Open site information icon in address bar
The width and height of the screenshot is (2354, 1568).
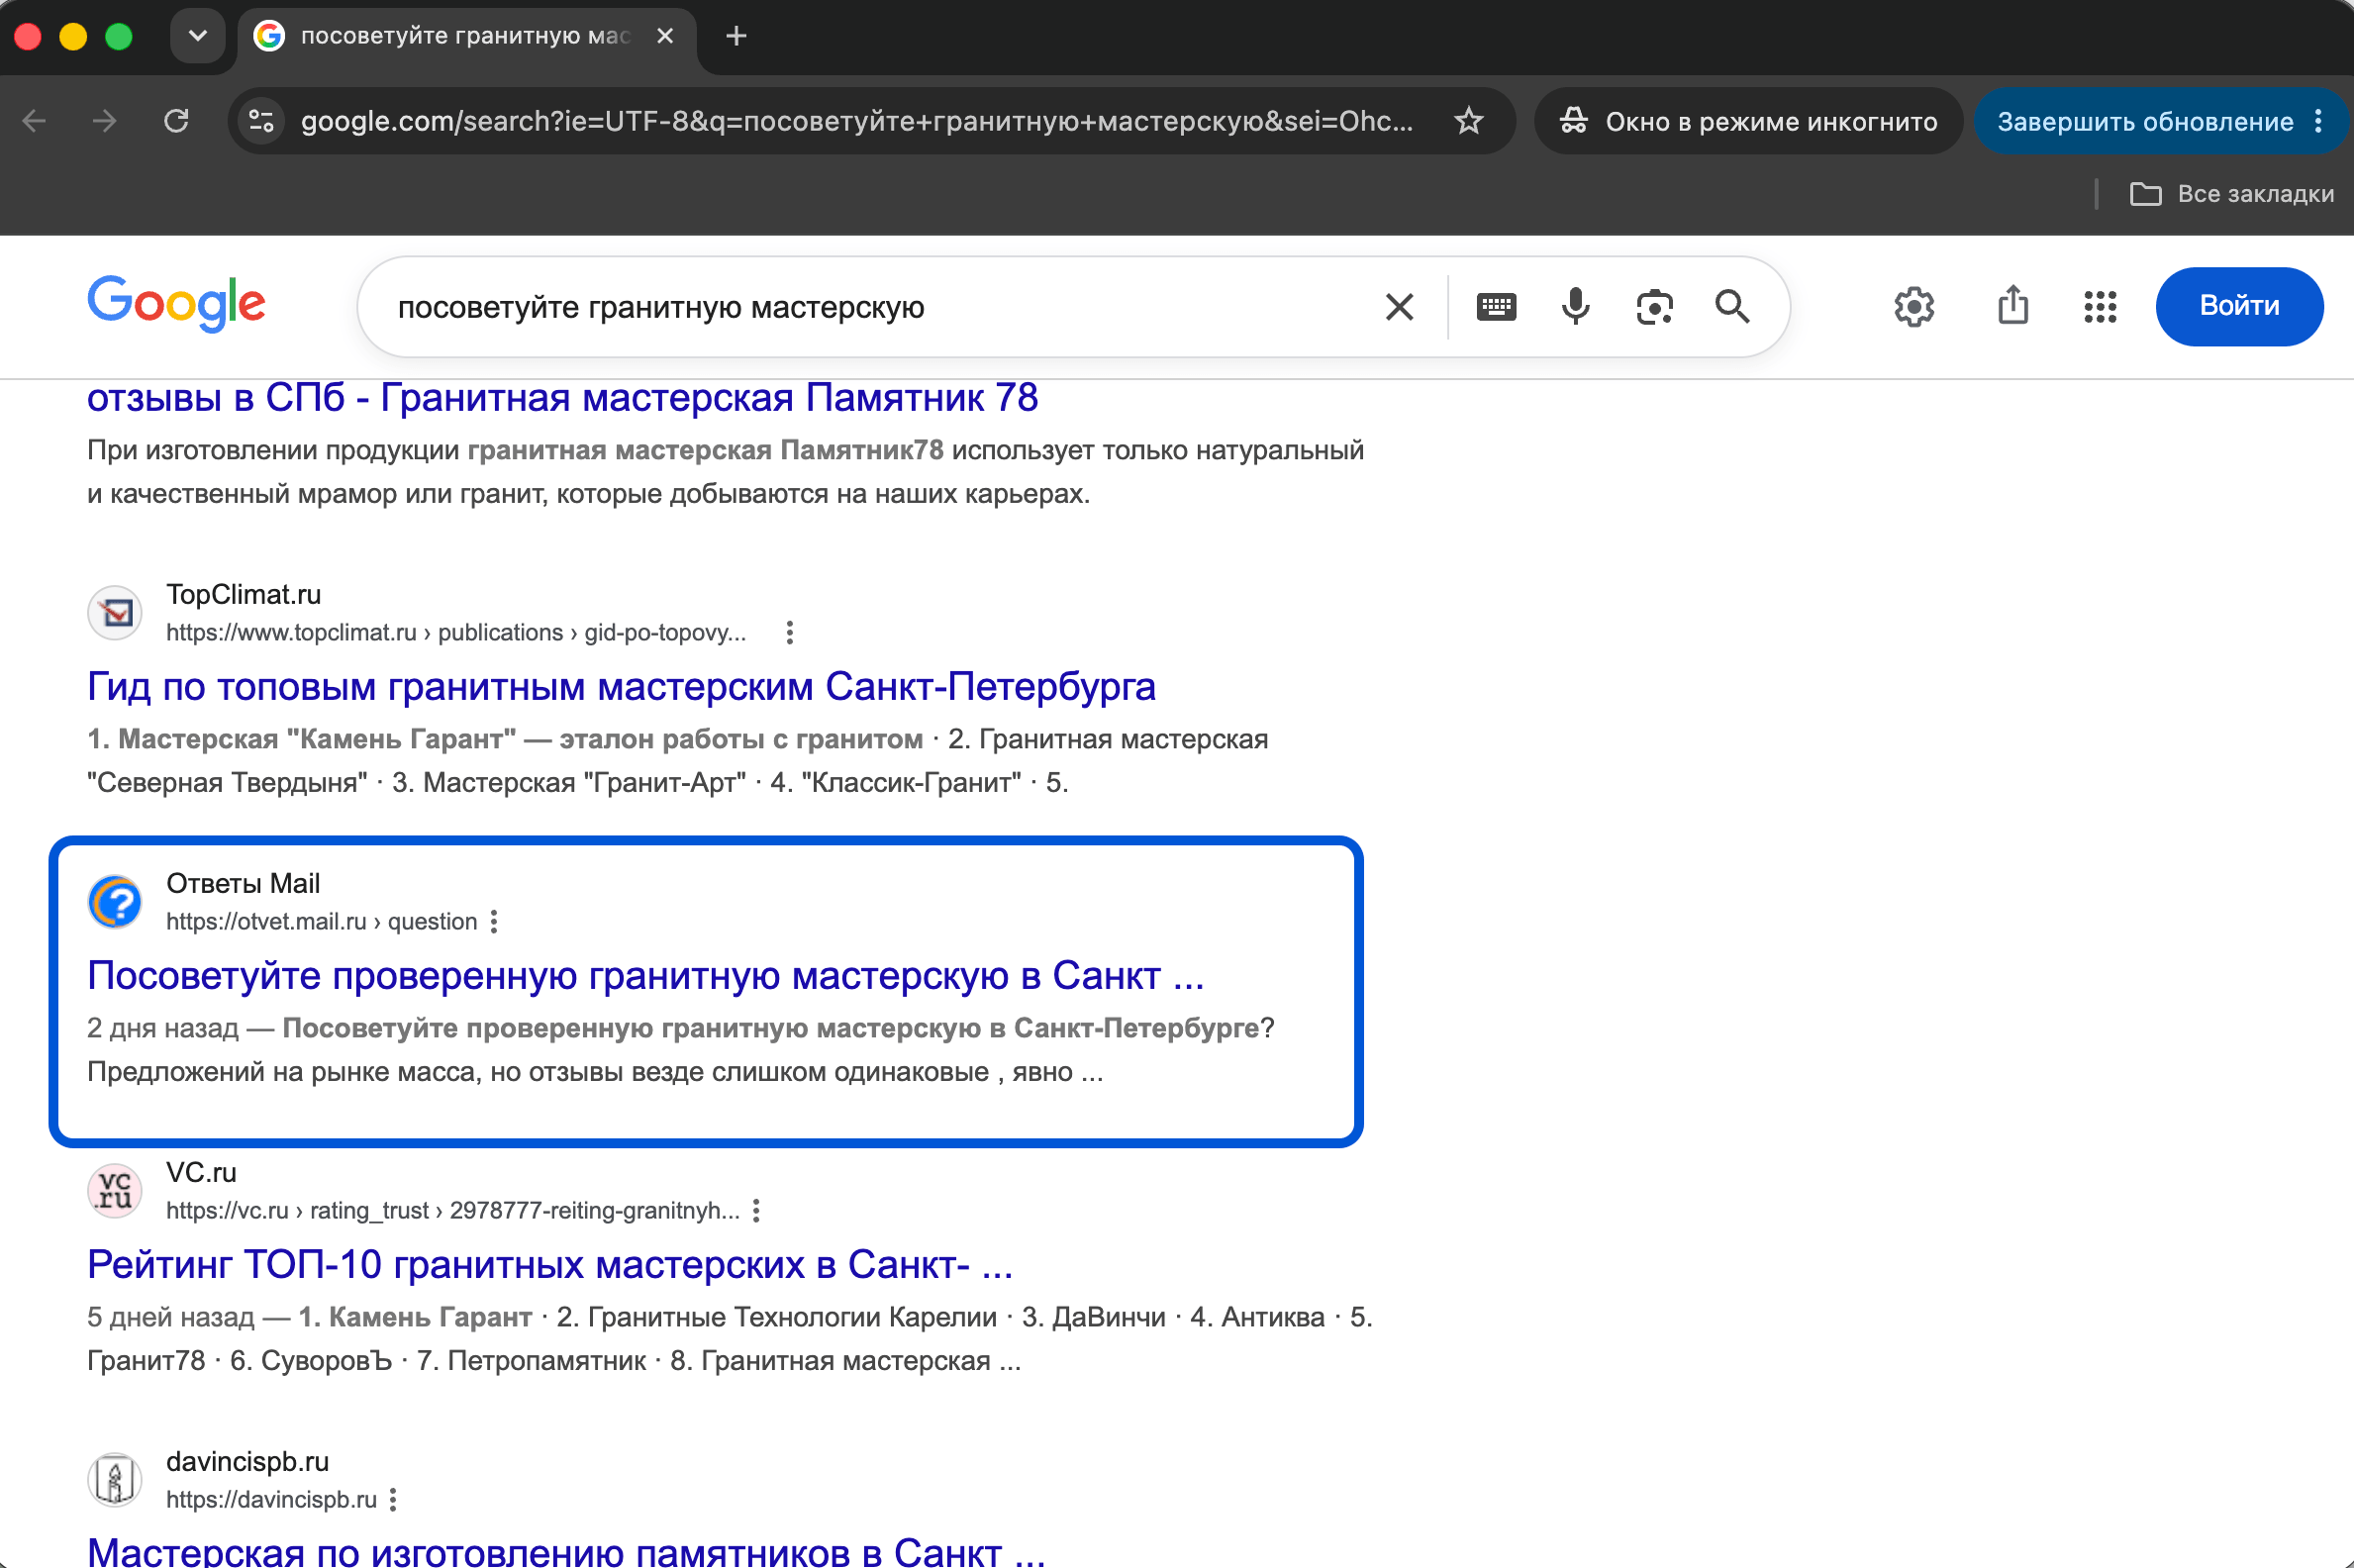(x=262, y=121)
